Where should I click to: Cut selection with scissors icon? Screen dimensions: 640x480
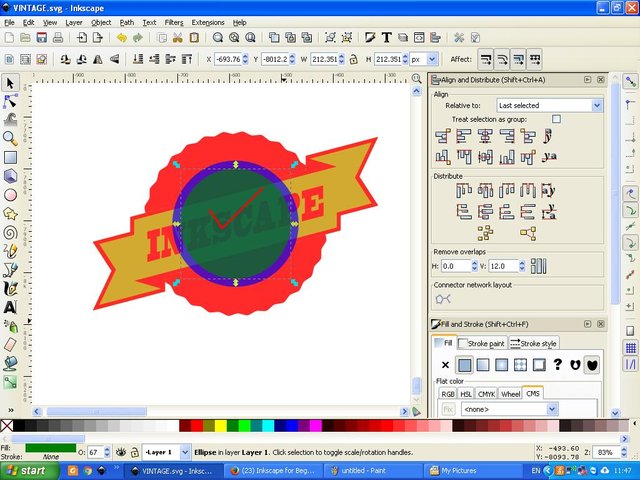[178, 38]
